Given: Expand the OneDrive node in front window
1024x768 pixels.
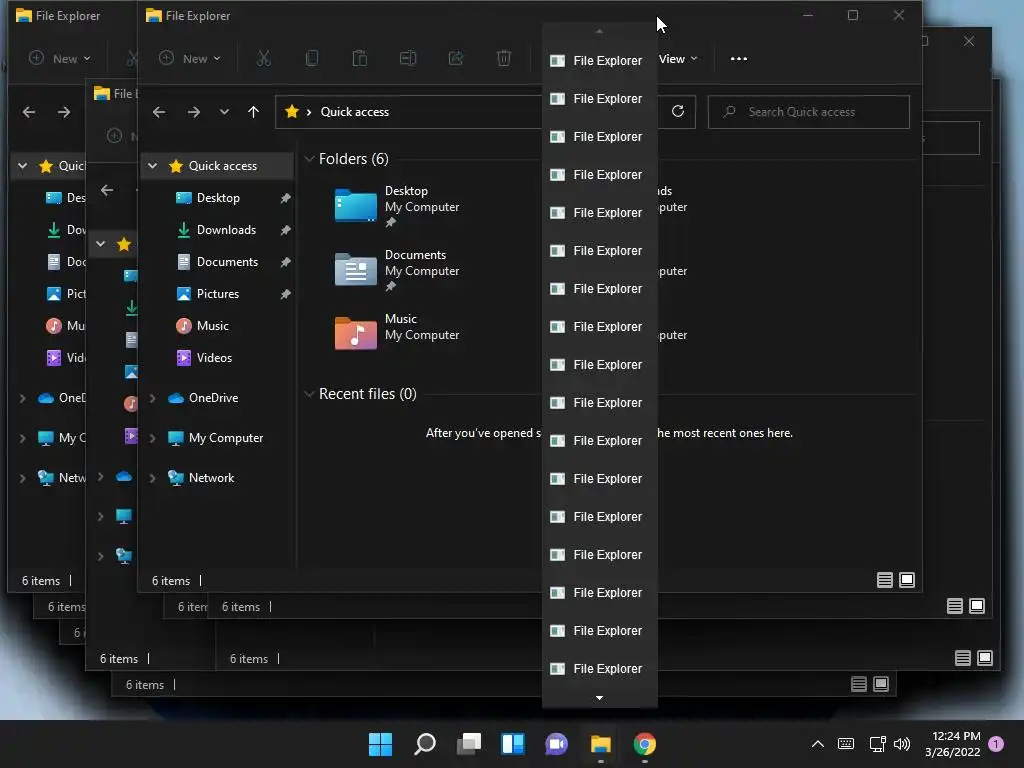Looking at the screenshot, I should [152, 398].
